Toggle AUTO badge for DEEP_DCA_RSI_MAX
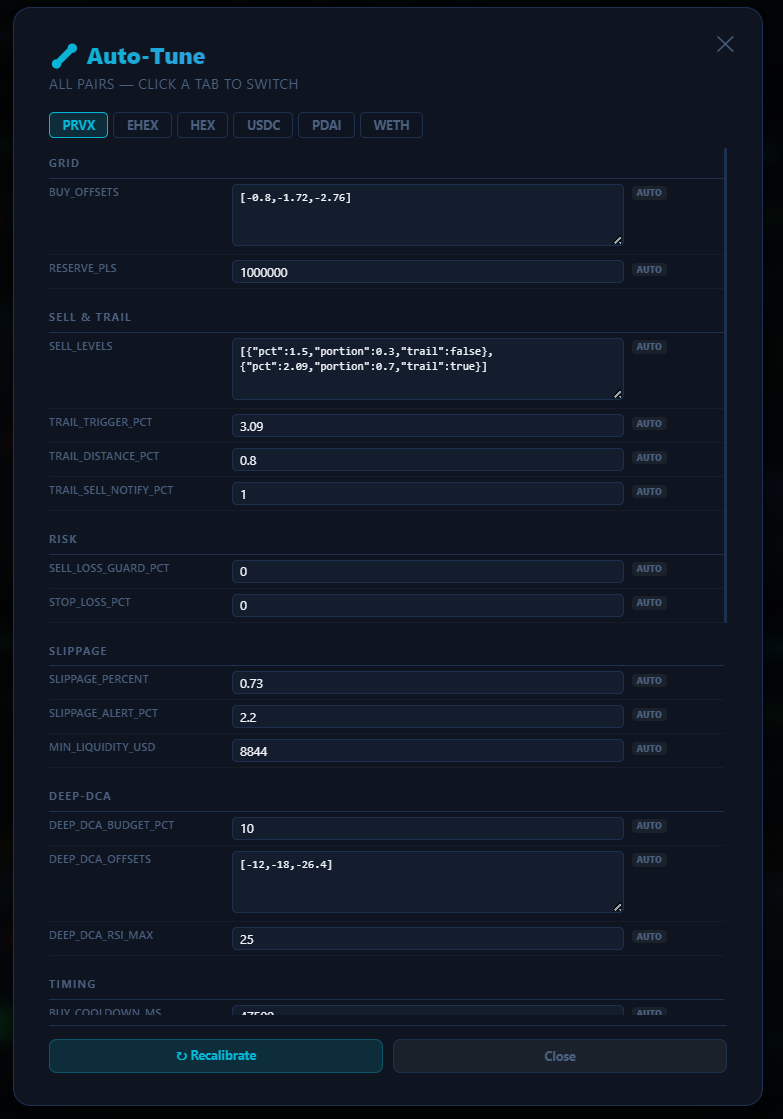This screenshot has width=783, height=1119. 649,936
